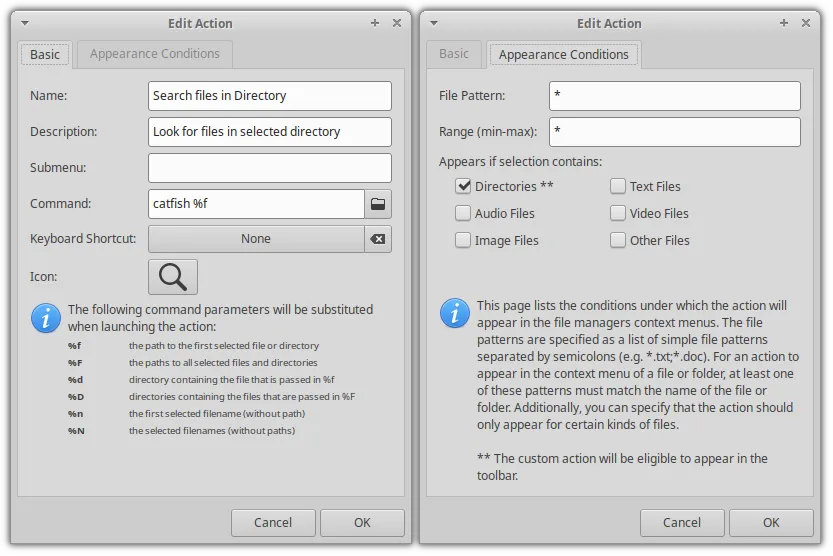Viewport: 833px width, 556px height.
Task: Open window menu arrow of the Appearance Conditions dialog
Action: click(x=434, y=23)
